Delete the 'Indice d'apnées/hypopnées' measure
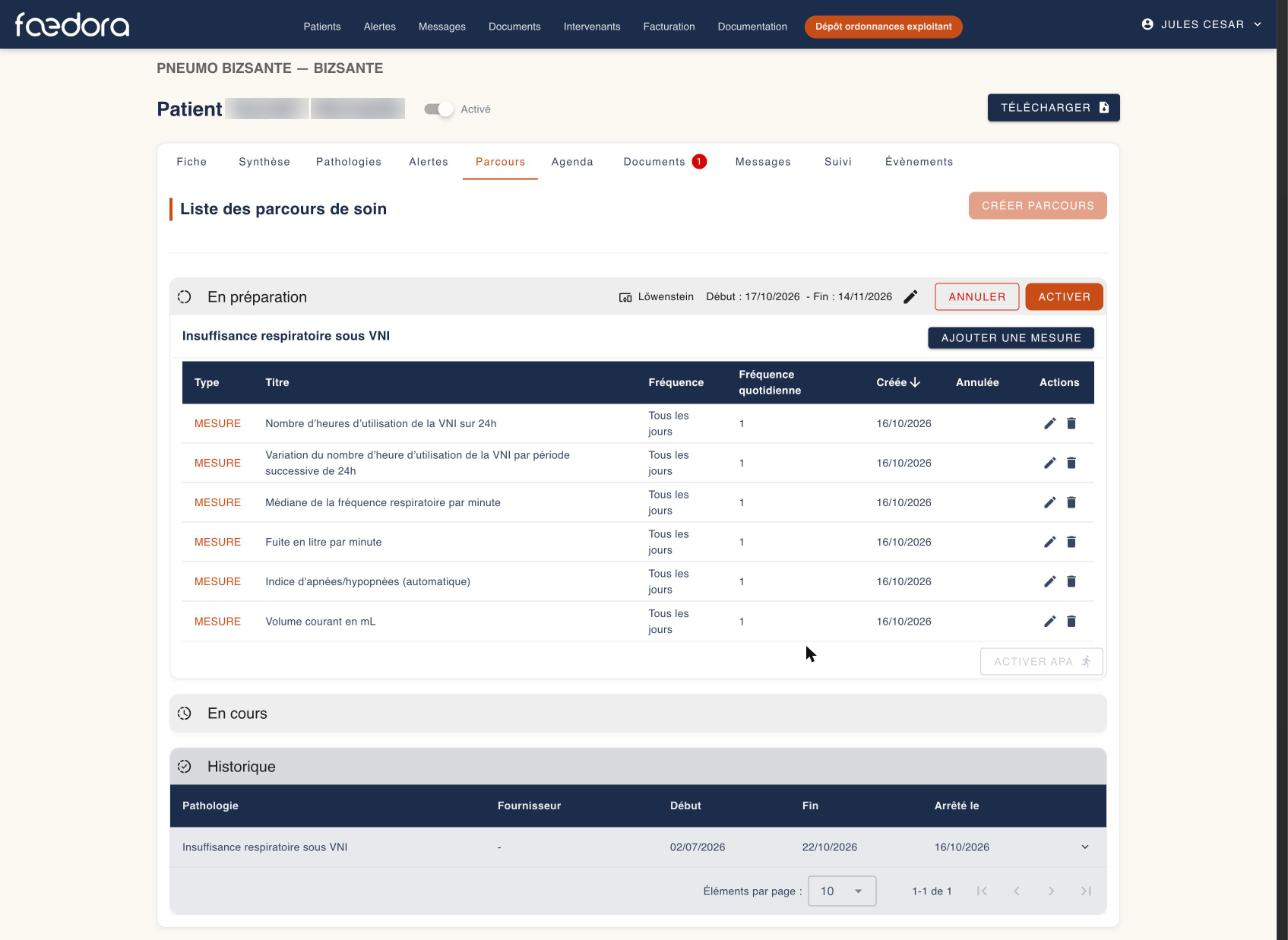1288x940 pixels. tap(1071, 581)
